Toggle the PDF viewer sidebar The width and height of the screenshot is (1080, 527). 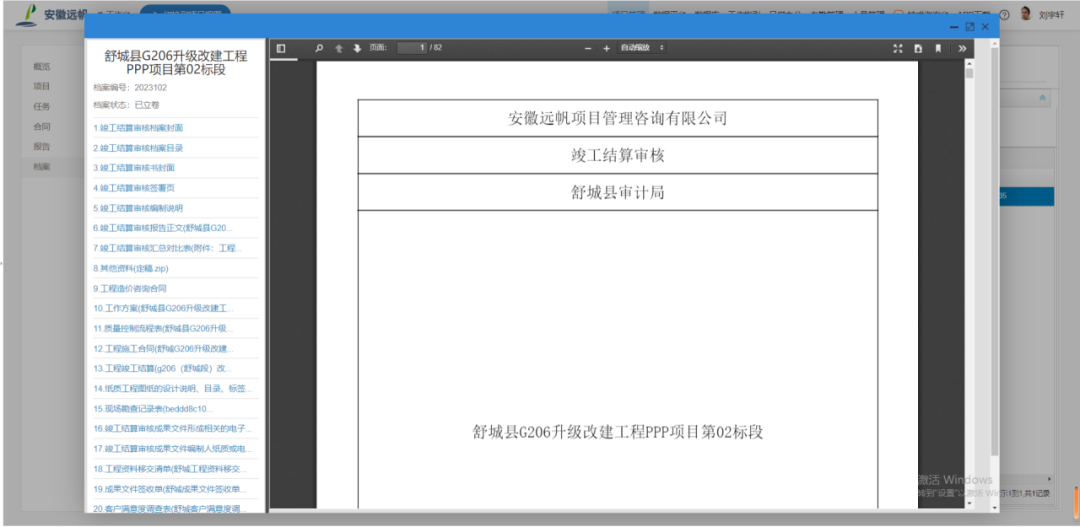(x=281, y=48)
